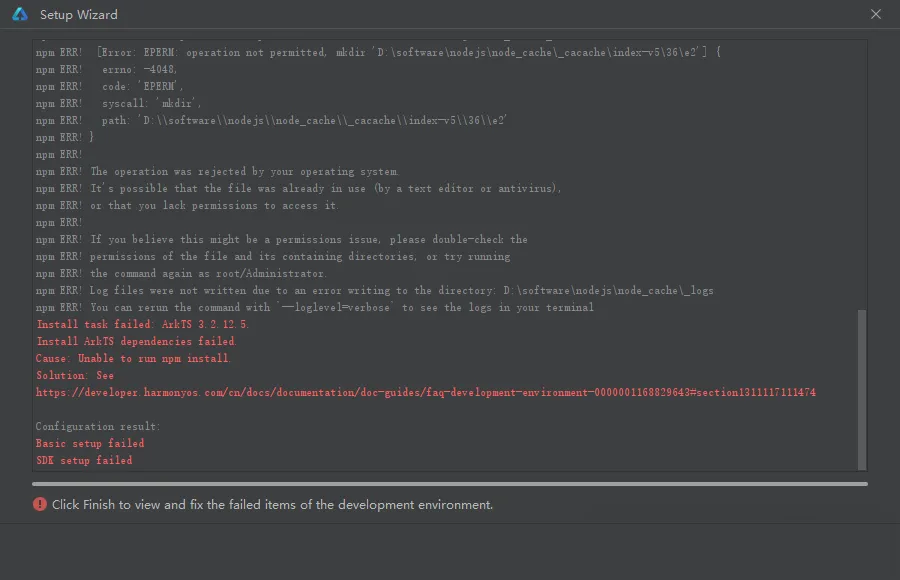This screenshot has width=900, height=580.
Task: Click the DevEco Studio logo icon
Action: (x=20, y=14)
